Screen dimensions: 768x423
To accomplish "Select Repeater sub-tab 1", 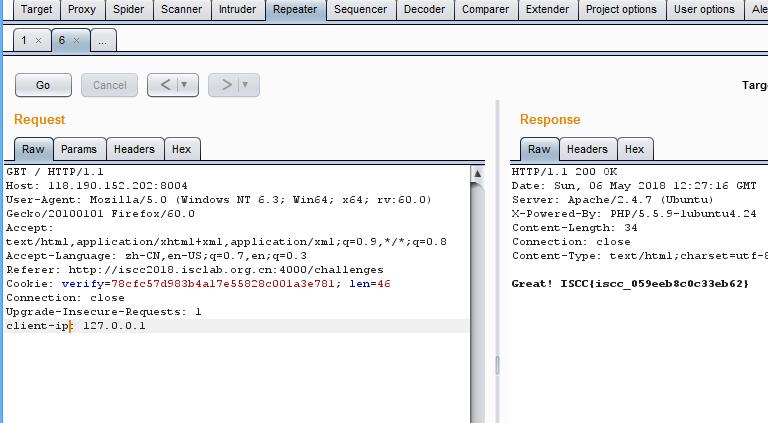I will point(24,40).
